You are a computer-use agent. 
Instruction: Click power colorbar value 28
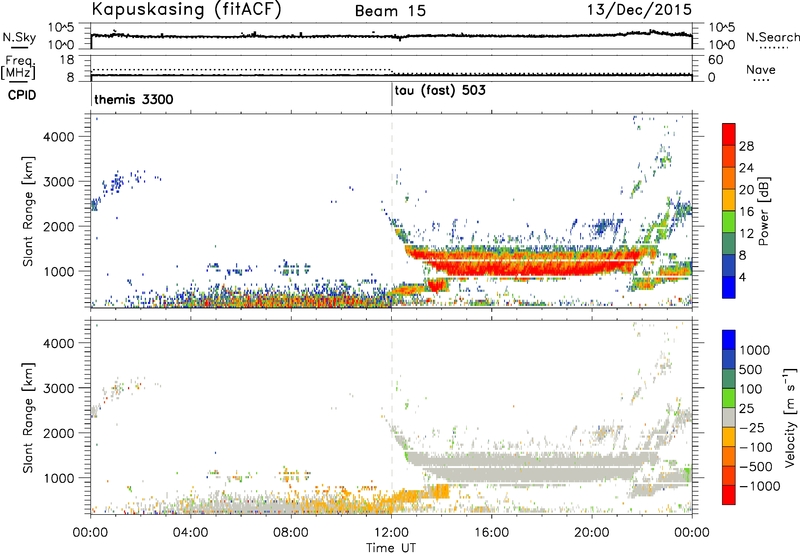pyautogui.click(x=746, y=146)
